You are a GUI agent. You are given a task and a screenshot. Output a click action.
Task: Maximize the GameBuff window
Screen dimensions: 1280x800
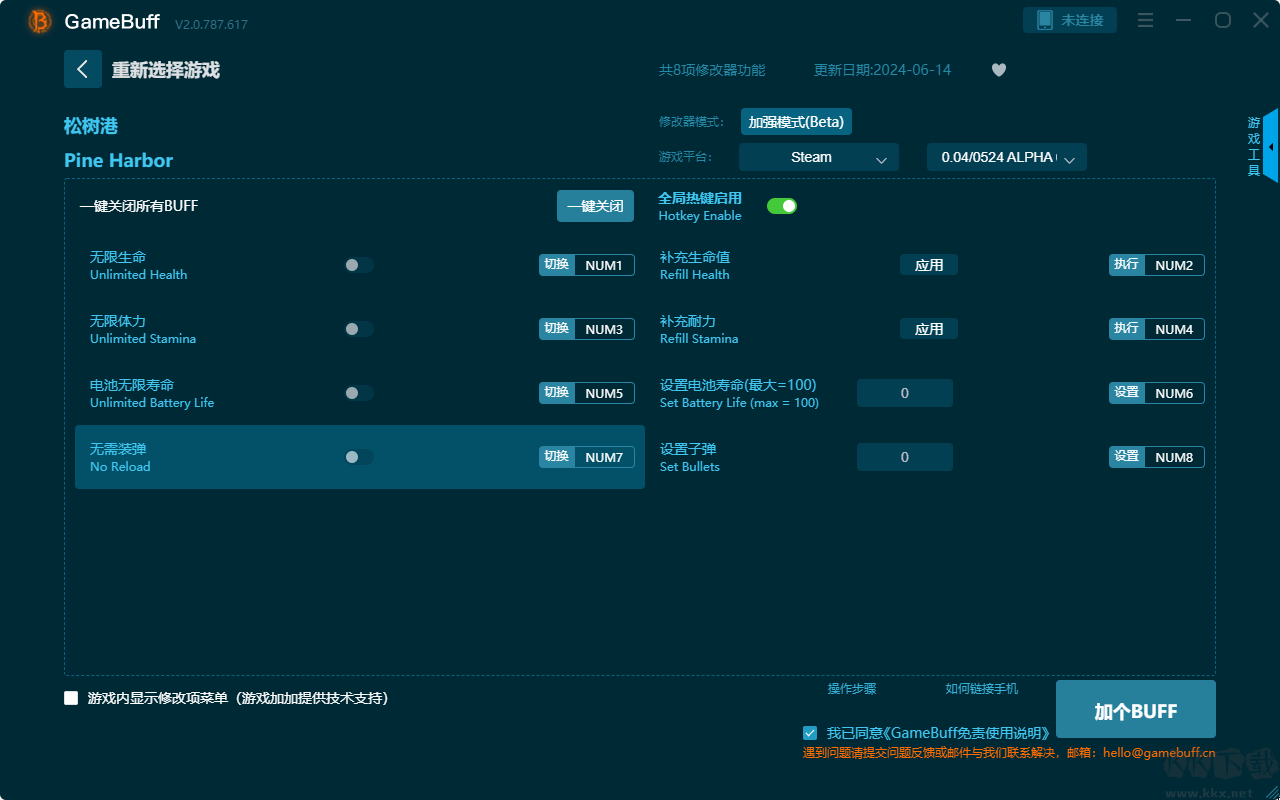(1222, 20)
